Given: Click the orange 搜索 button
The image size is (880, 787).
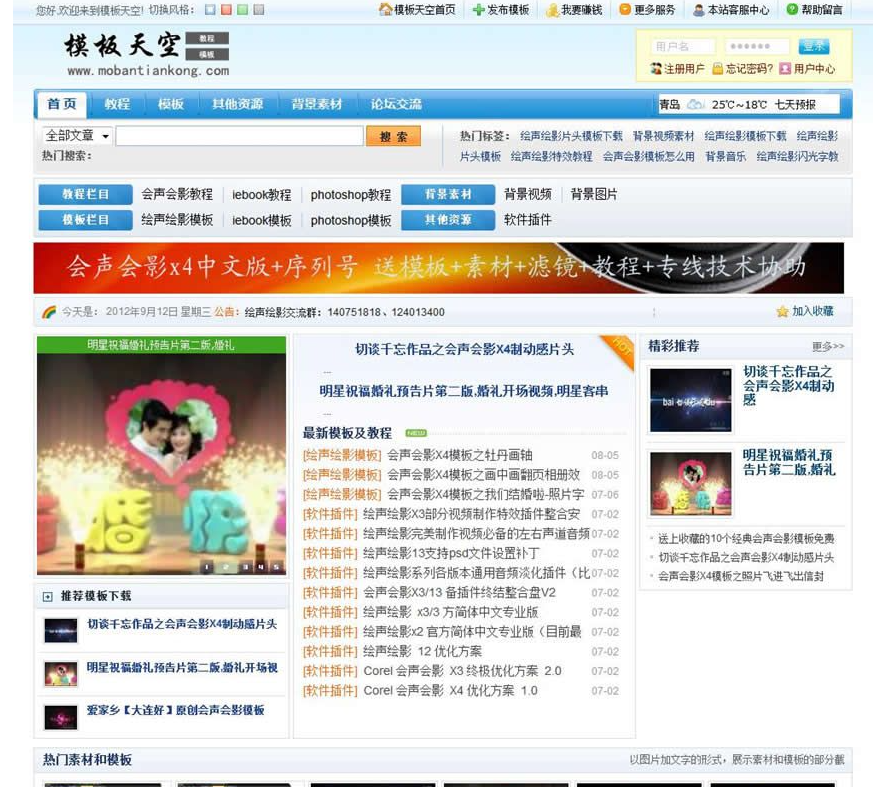Looking at the screenshot, I should pos(393,136).
